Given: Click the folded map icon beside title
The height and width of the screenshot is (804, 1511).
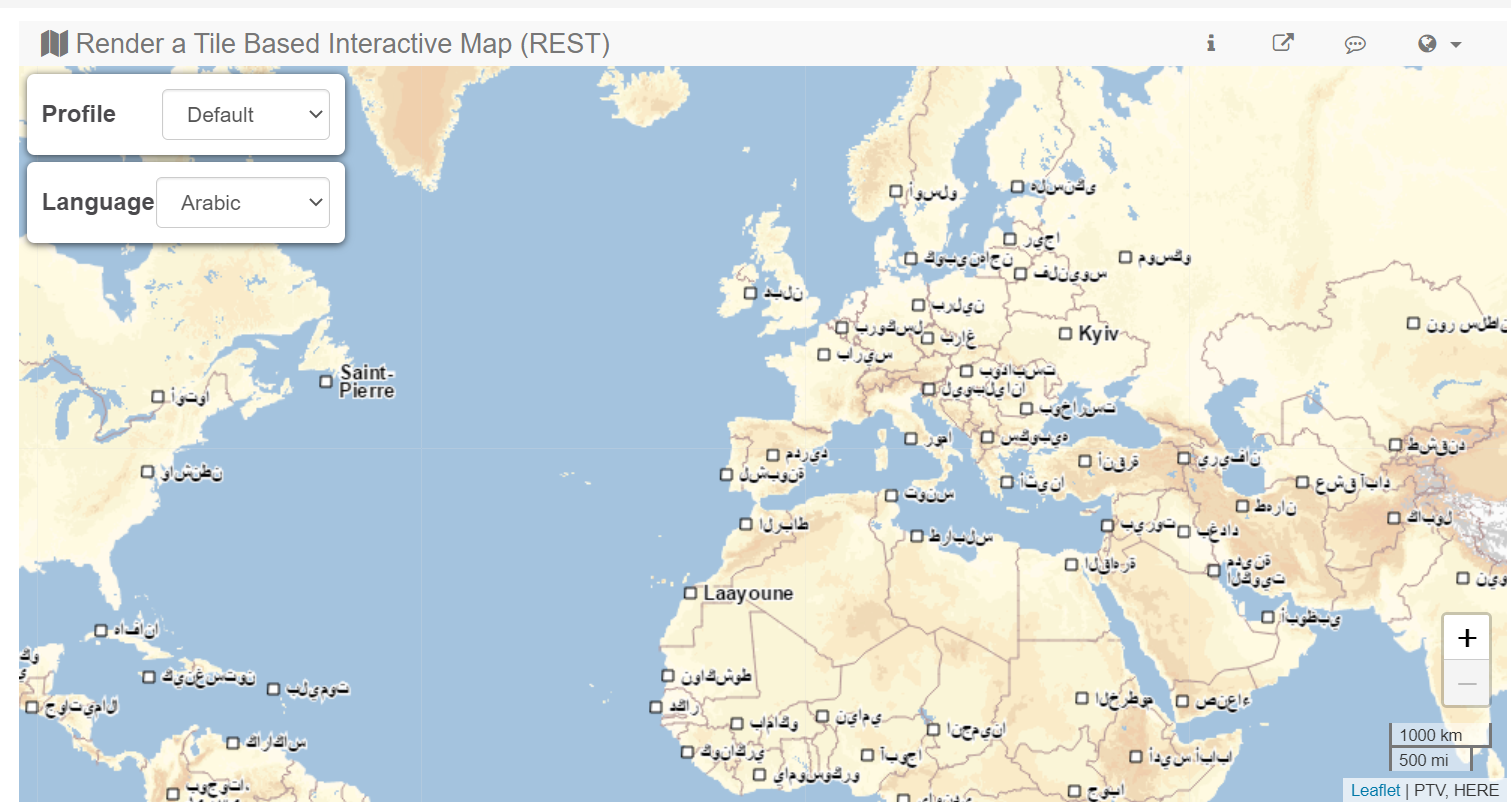Looking at the screenshot, I should [x=54, y=44].
